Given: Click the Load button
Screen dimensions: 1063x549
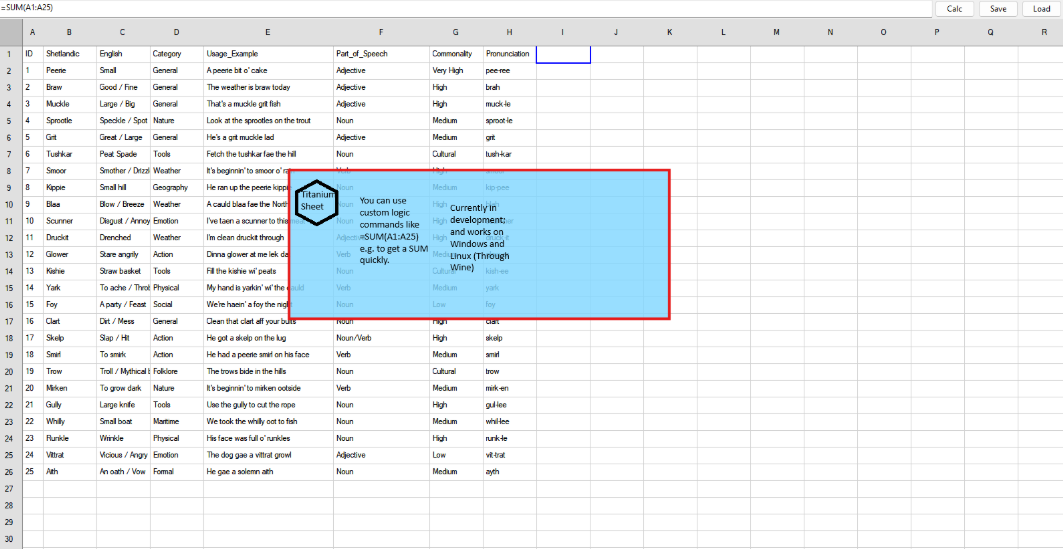Looking at the screenshot, I should point(1041,9).
